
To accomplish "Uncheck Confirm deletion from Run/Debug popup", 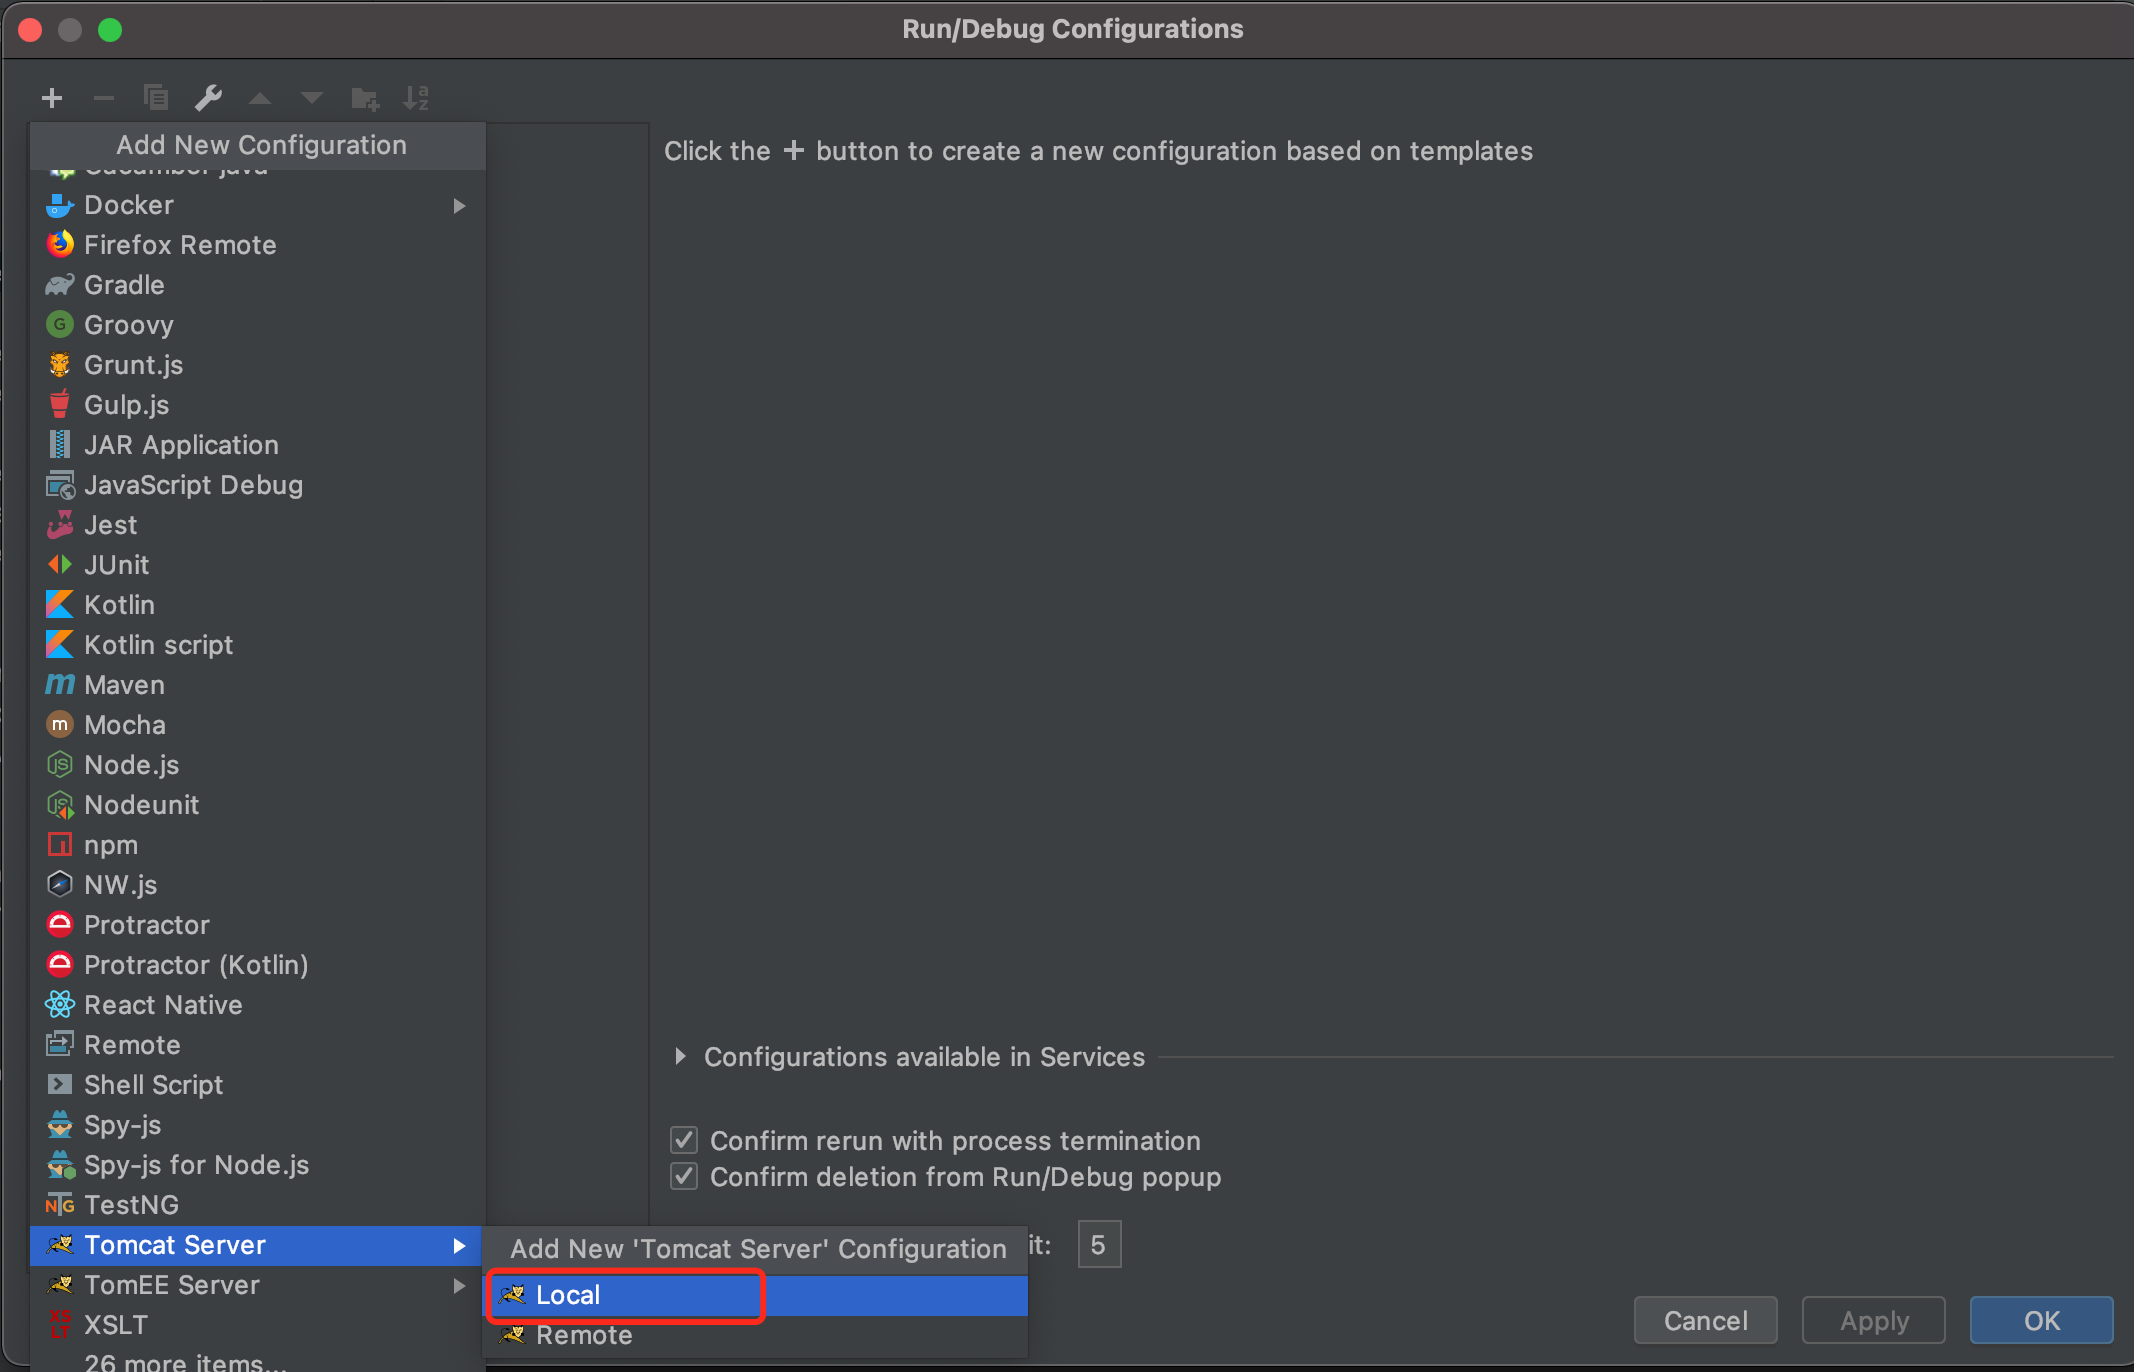I will click(684, 1176).
